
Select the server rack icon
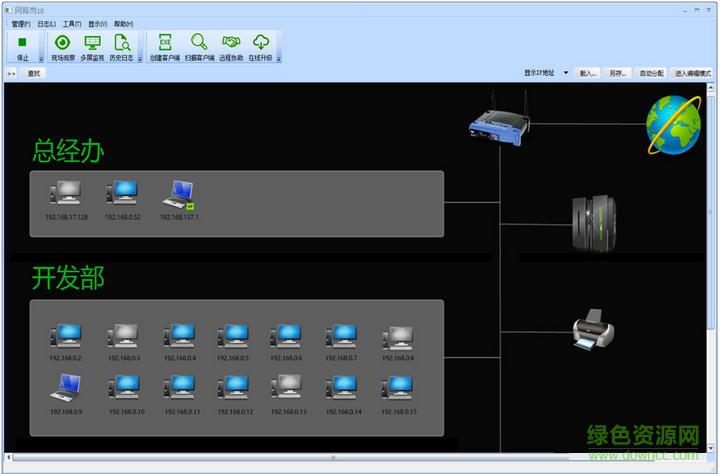click(592, 222)
